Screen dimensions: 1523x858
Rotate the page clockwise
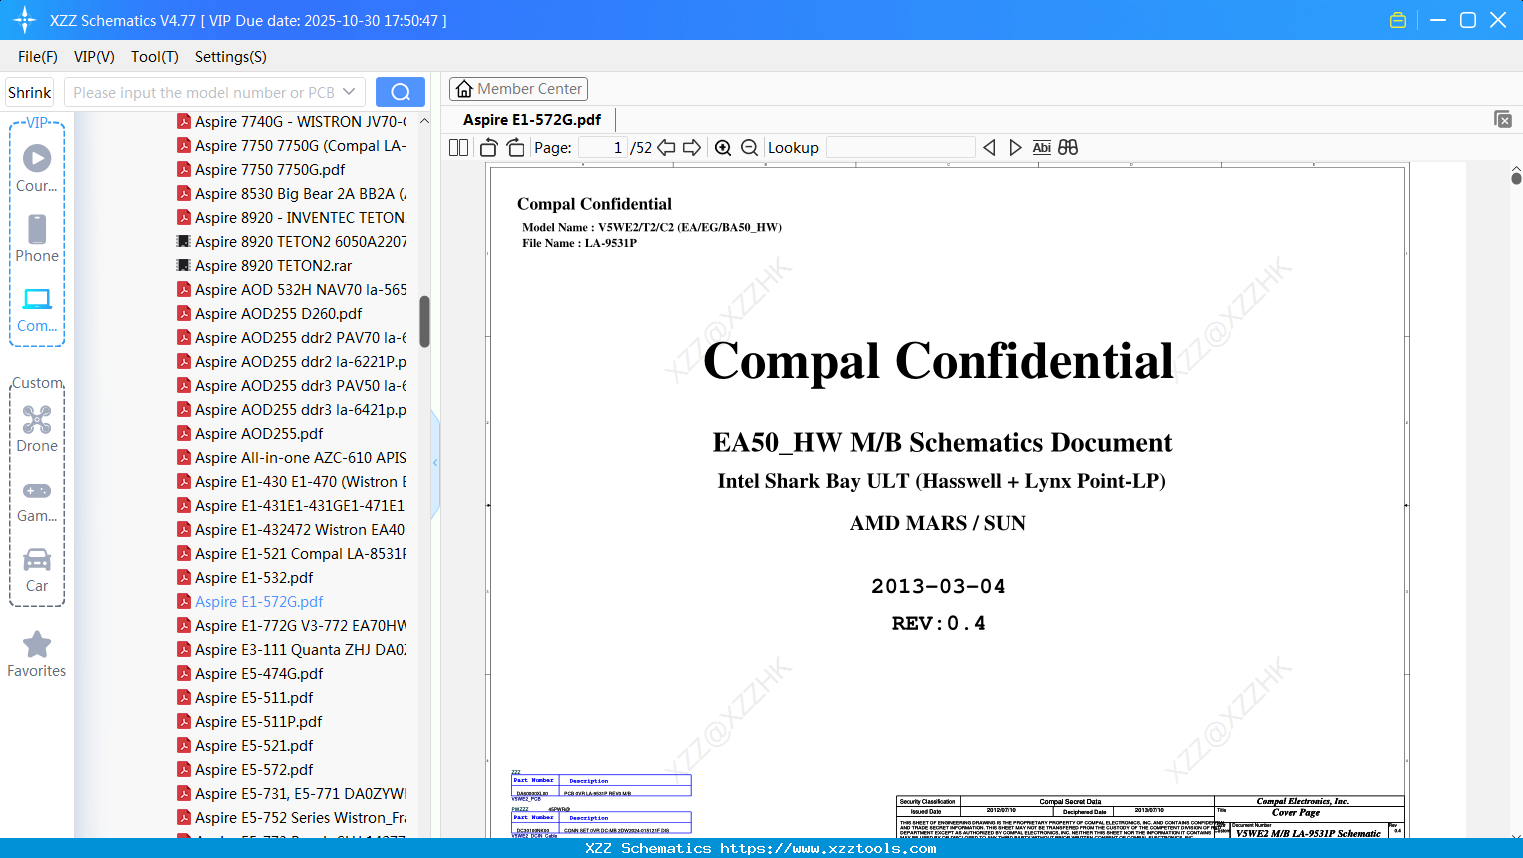point(515,148)
